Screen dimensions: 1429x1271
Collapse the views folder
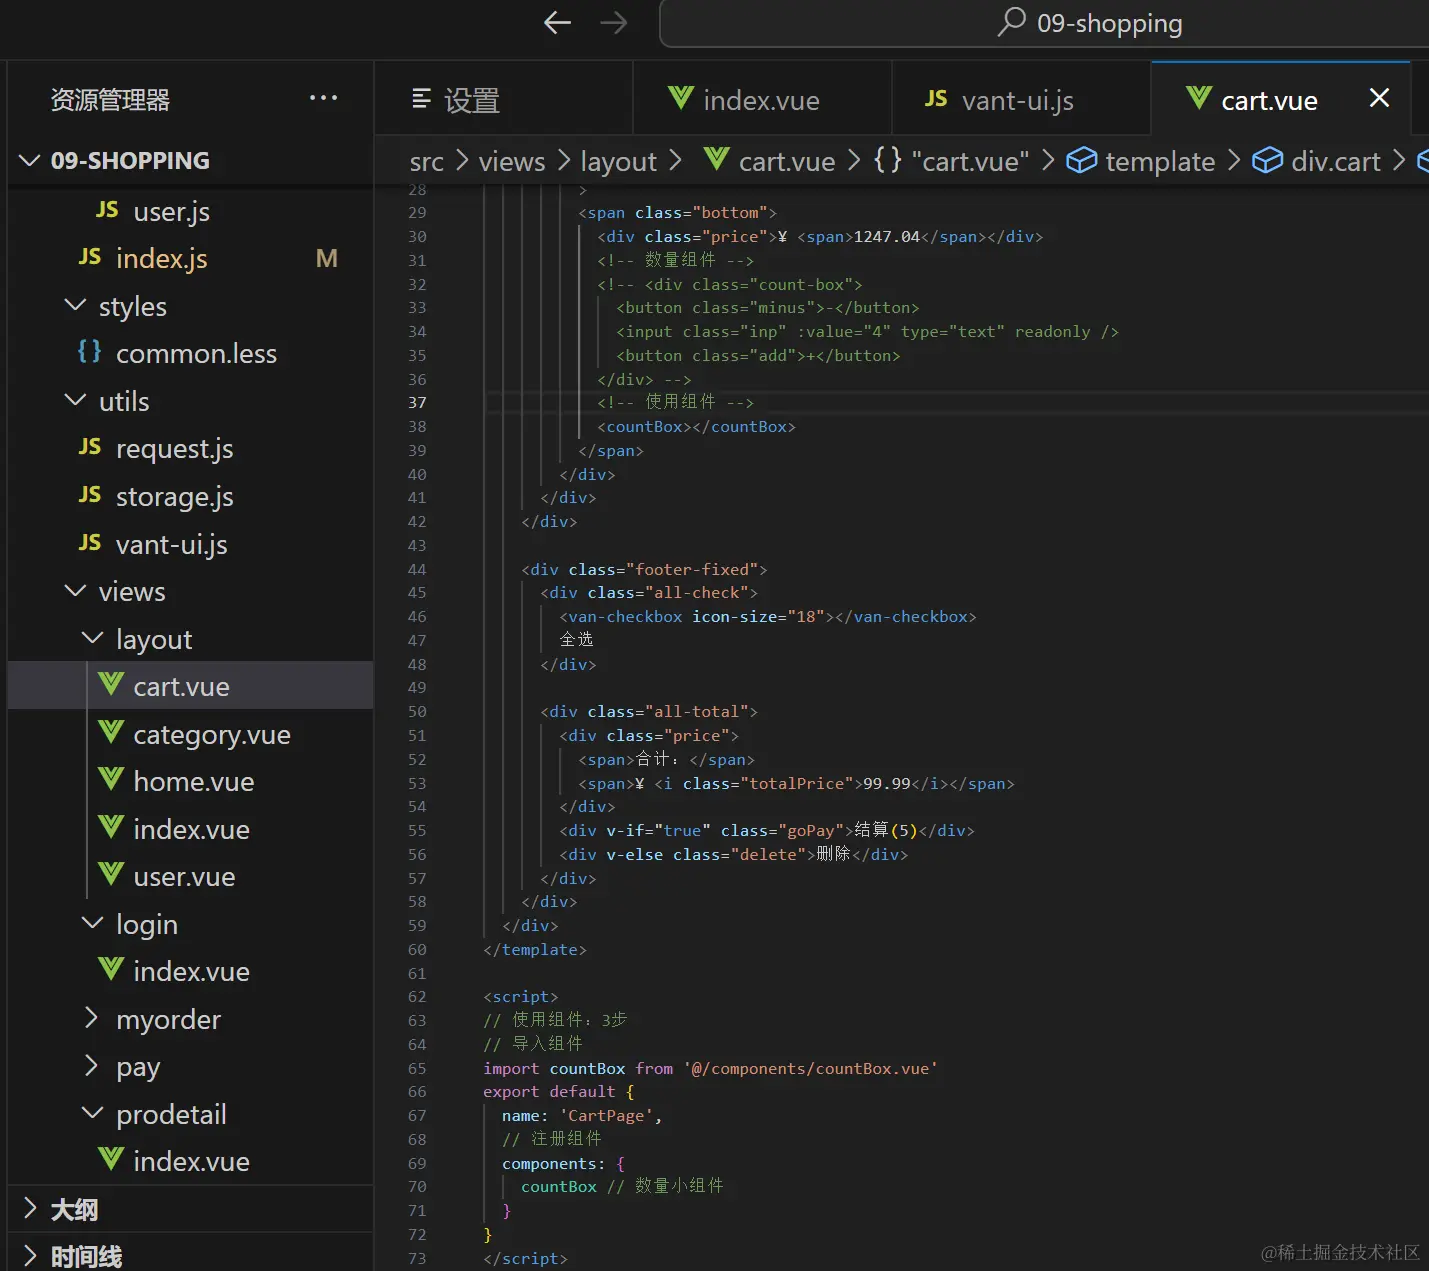[75, 591]
